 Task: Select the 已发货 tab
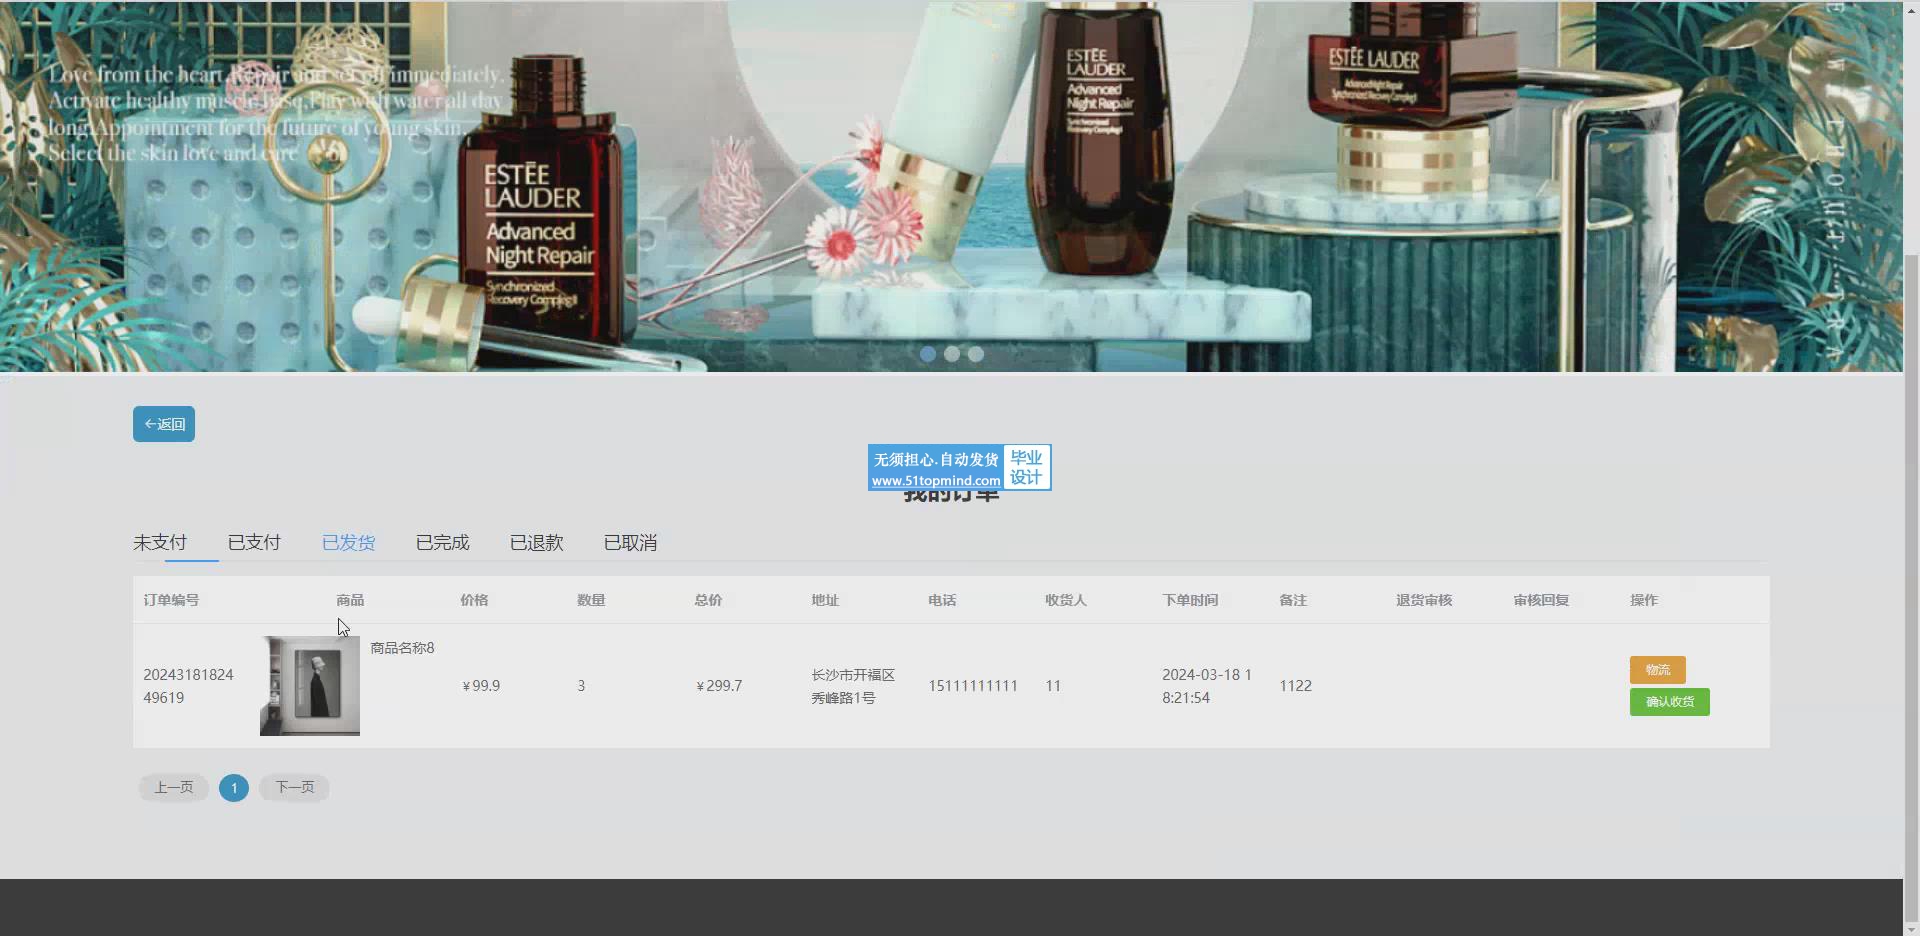348,542
